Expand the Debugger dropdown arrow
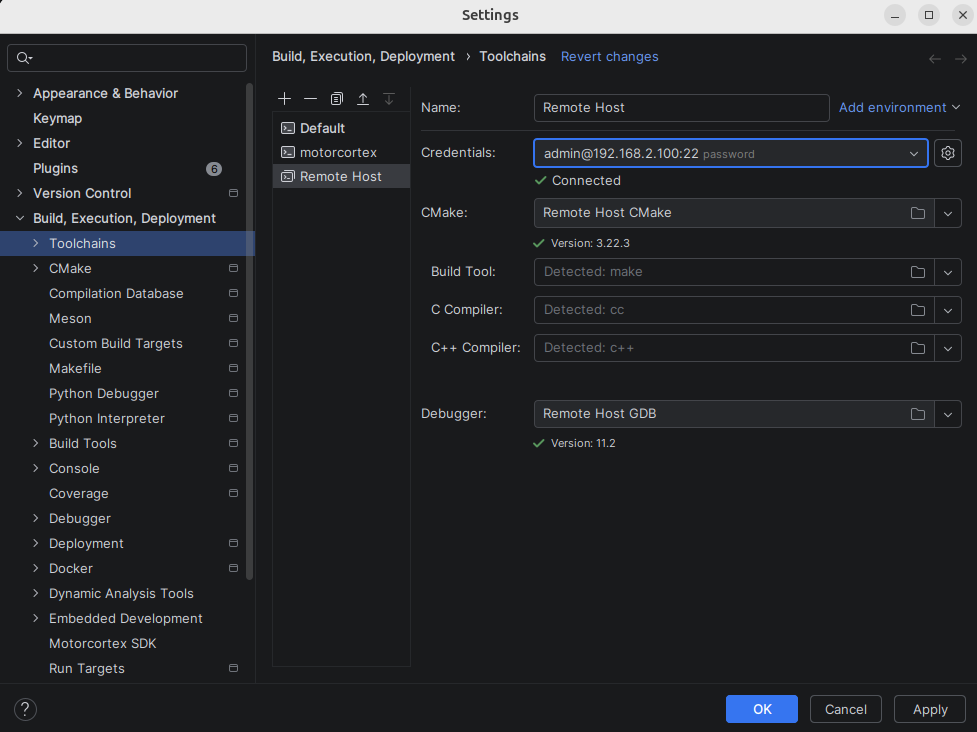The image size is (977, 732). (x=948, y=414)
